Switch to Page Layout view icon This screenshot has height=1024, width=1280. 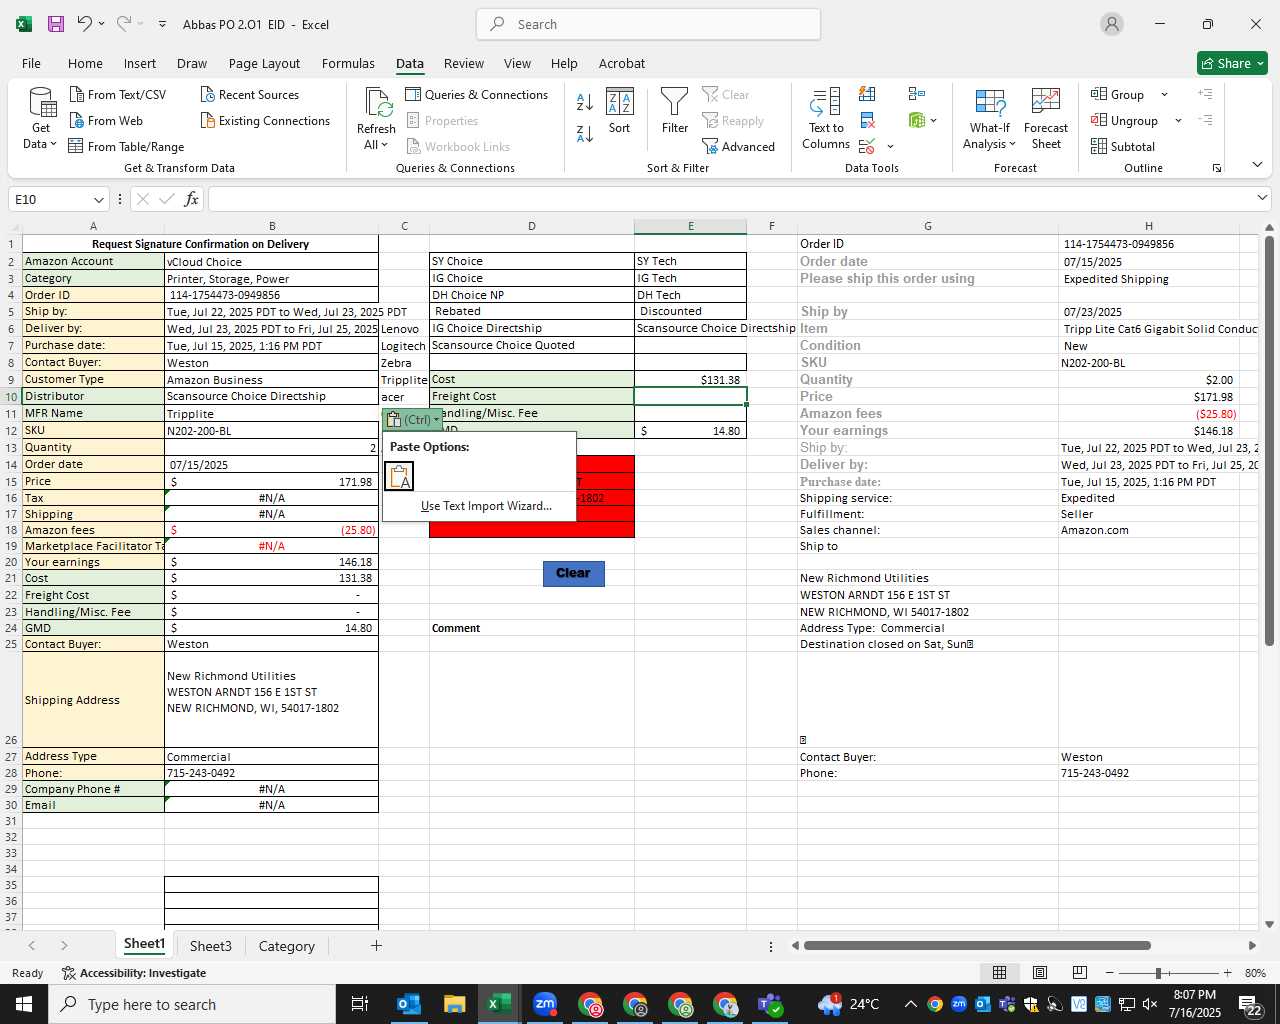[1040, 973]
